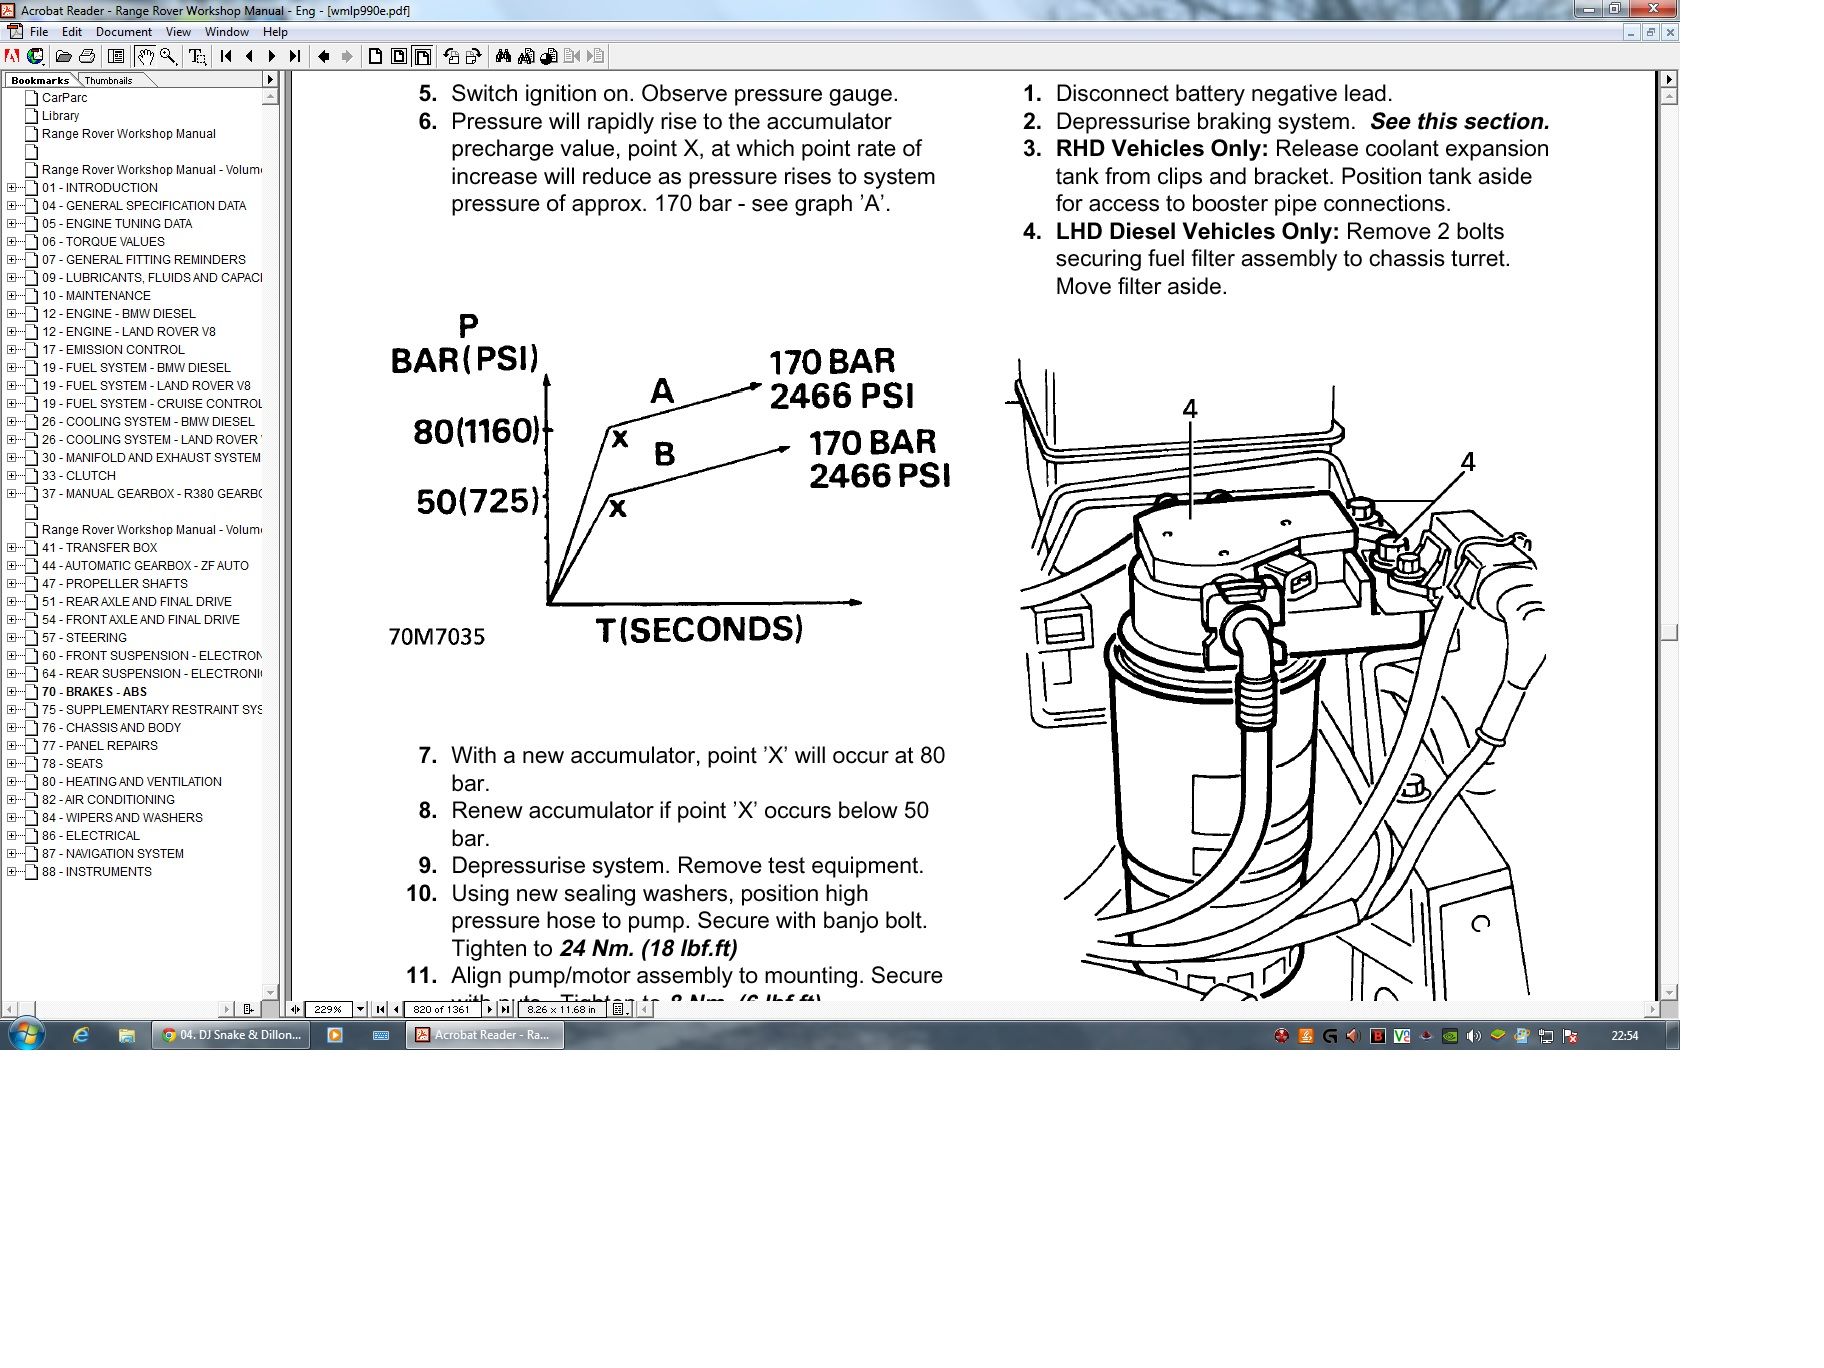Screen dimensions: 1824x1368
Task: Open Search with binoculars-and-pages icon
Action: 526,57
